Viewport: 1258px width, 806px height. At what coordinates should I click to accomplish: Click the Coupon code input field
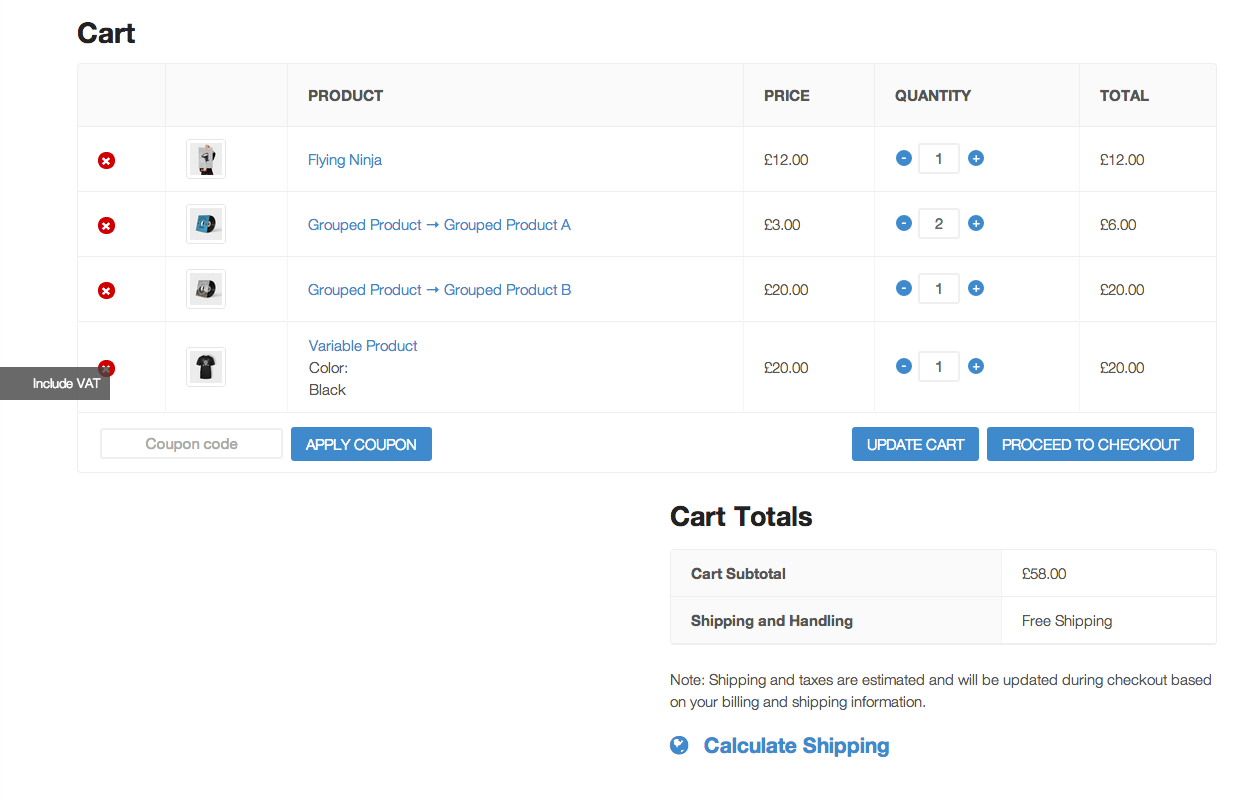point(191,444)
